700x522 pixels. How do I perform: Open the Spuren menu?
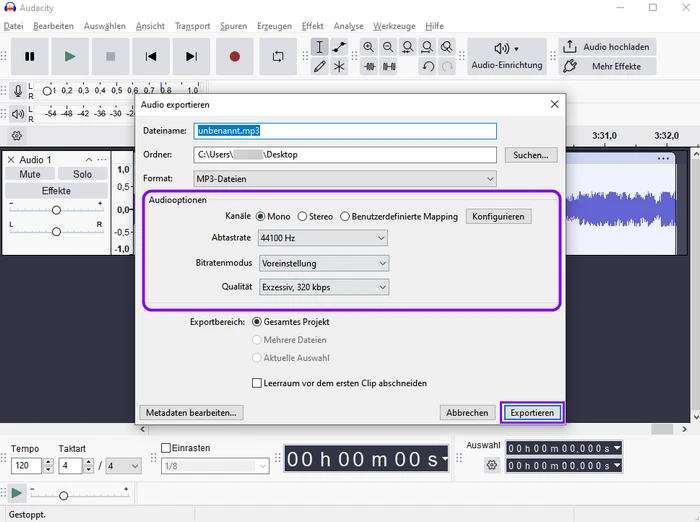click(x=233, y=26)
